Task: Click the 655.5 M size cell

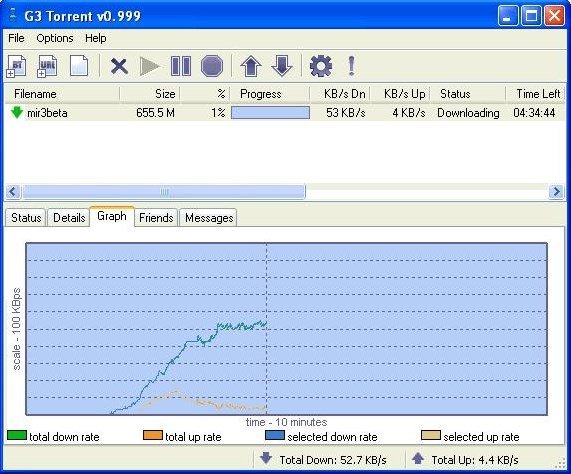Action: click(x=155, y=113)
